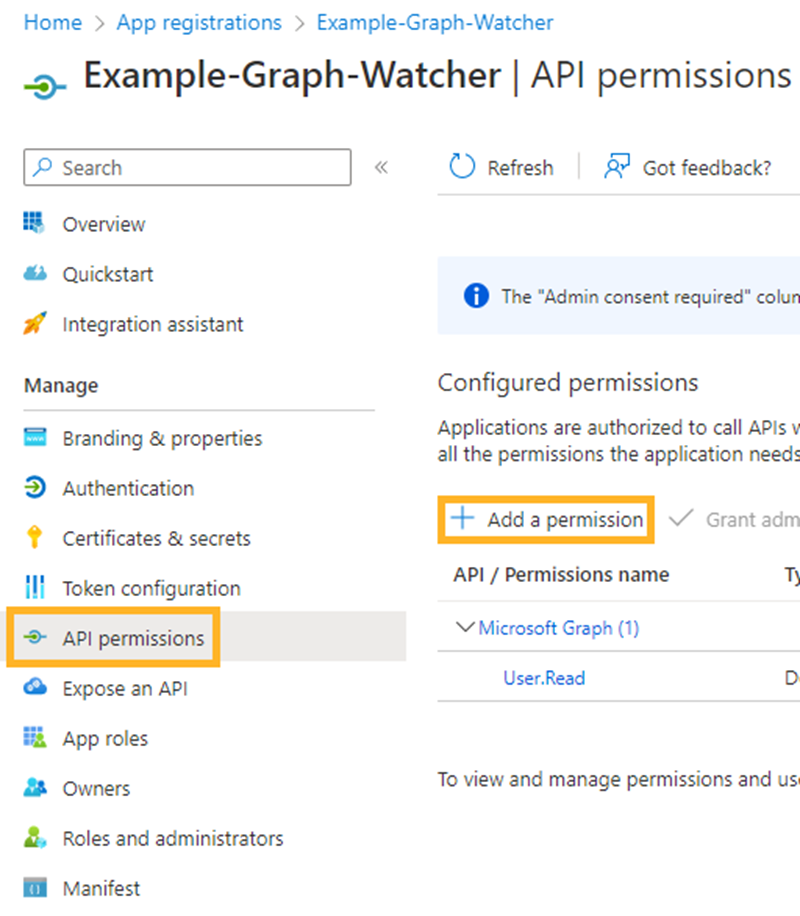Viewport: 800px width, 916px height.
Task: Open Roles and administrators page
Action: [172, 838]
